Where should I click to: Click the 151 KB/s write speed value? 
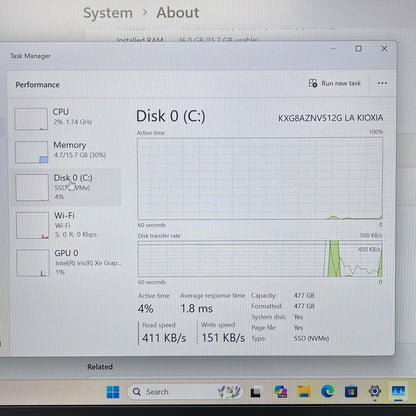(223, 338)
